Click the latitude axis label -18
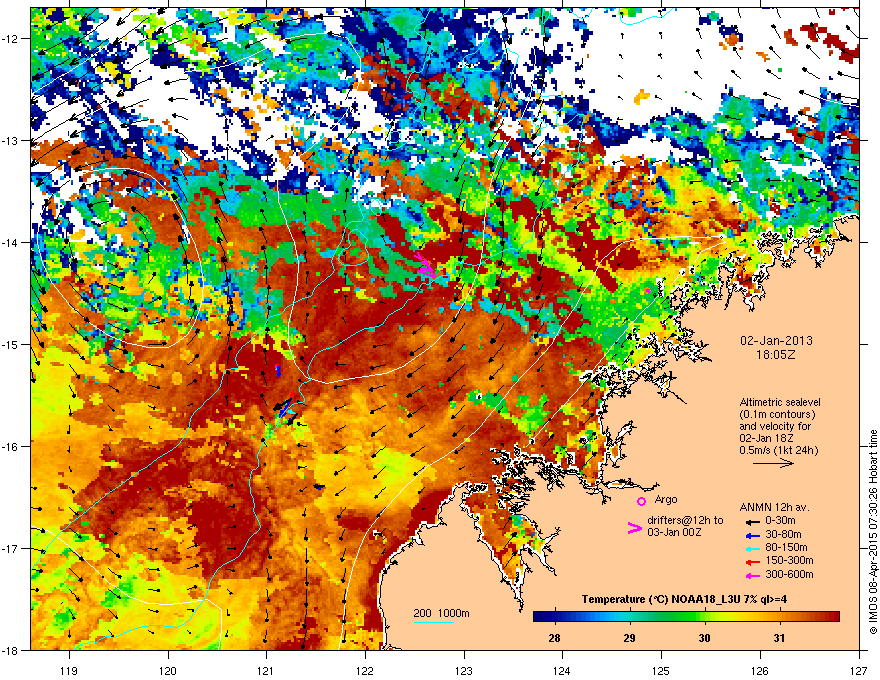Image resolution: width=880 pixels, height=680 pixels. pyautogui.click(x=10, y=650)
